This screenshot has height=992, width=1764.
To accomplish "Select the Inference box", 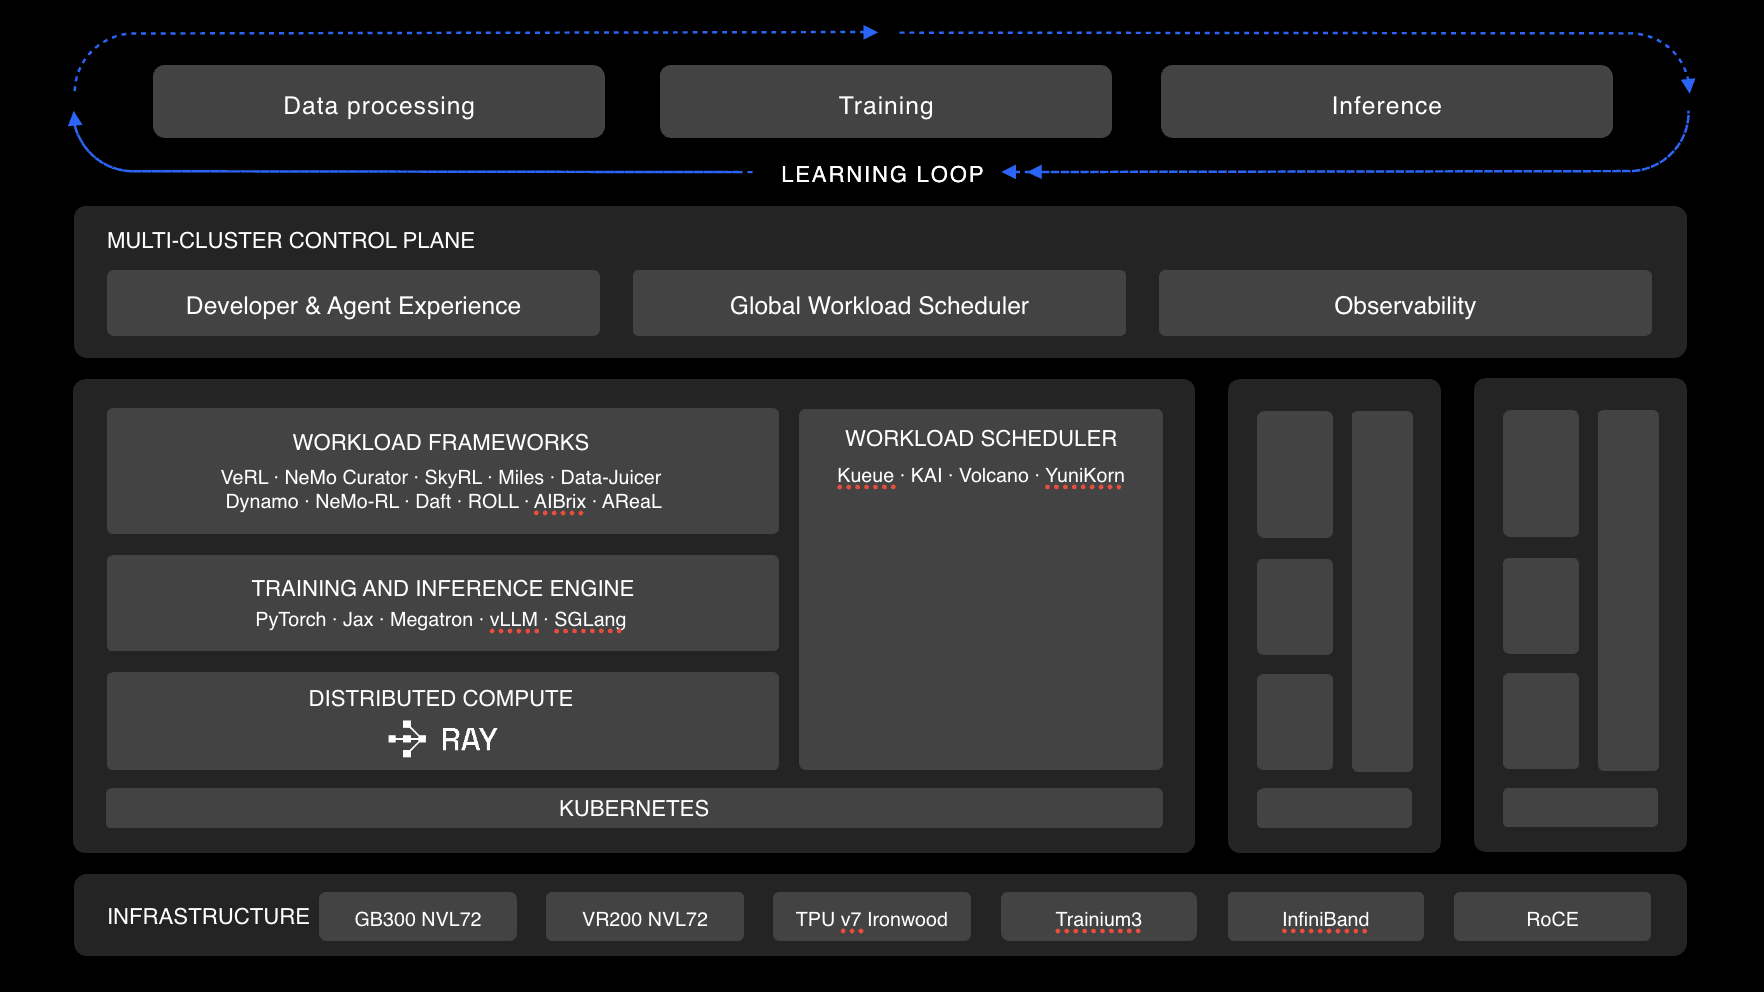I will point(1387,102).
